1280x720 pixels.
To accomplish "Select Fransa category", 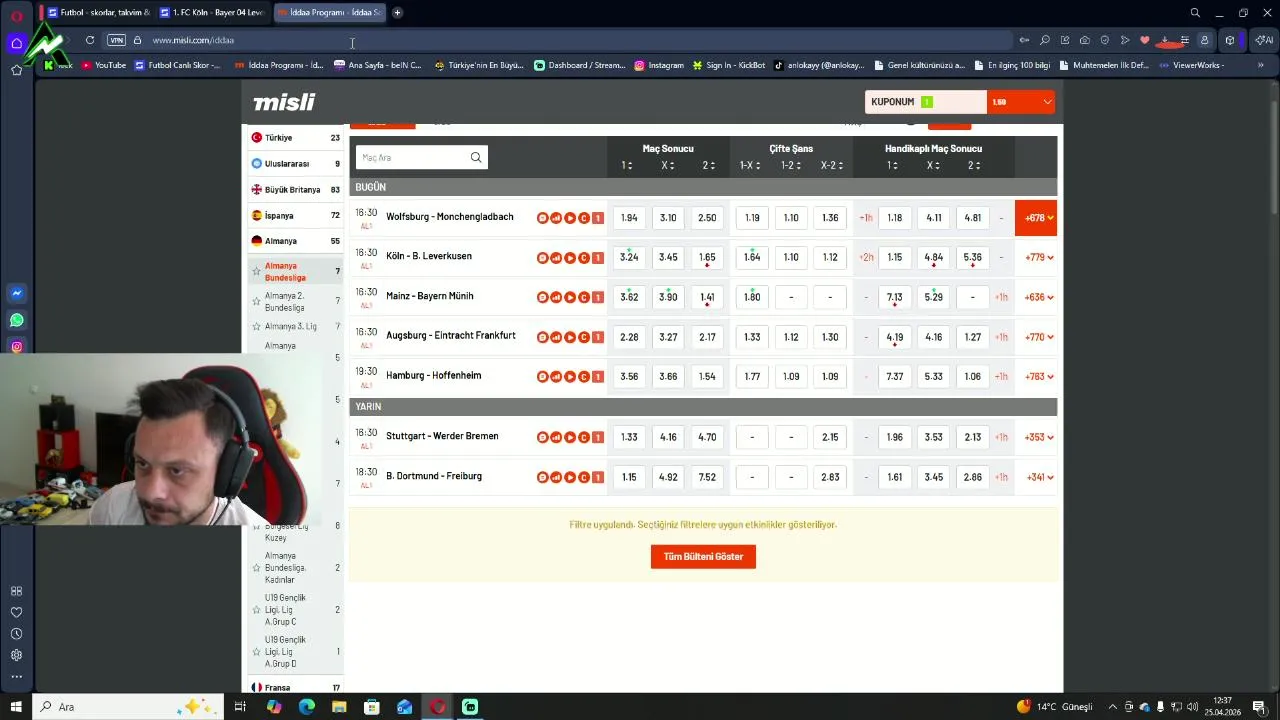I will click(x=295, y=687).
